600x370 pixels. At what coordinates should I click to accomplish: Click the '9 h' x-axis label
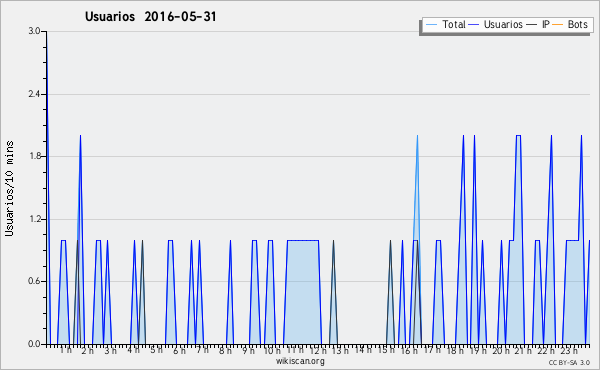click(x=248, y=350)
